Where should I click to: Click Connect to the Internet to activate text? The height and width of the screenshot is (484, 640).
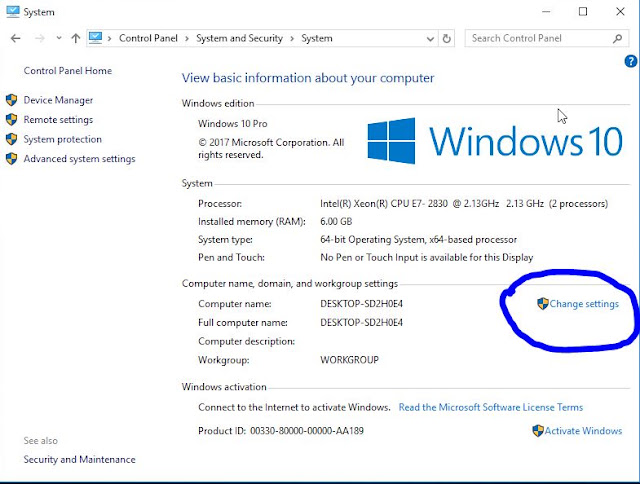(x=294, y=407)
